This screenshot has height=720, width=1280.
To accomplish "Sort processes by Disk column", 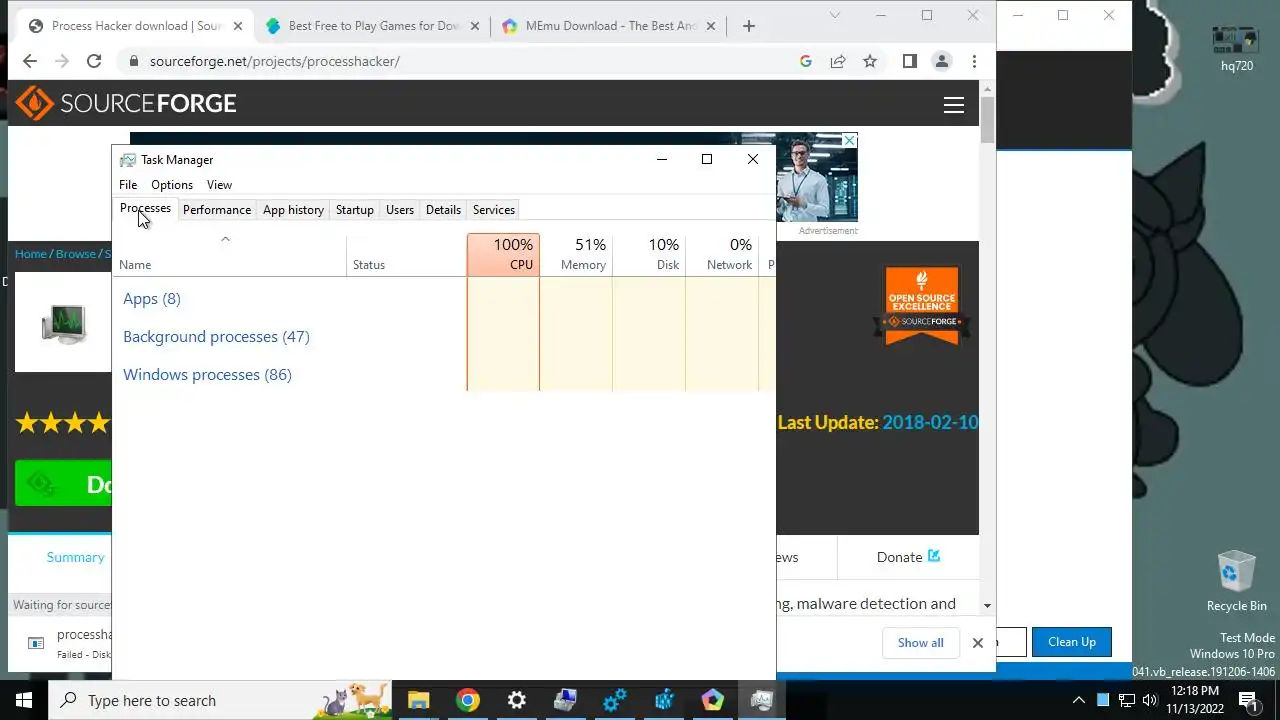I will (x=649, y=254).
